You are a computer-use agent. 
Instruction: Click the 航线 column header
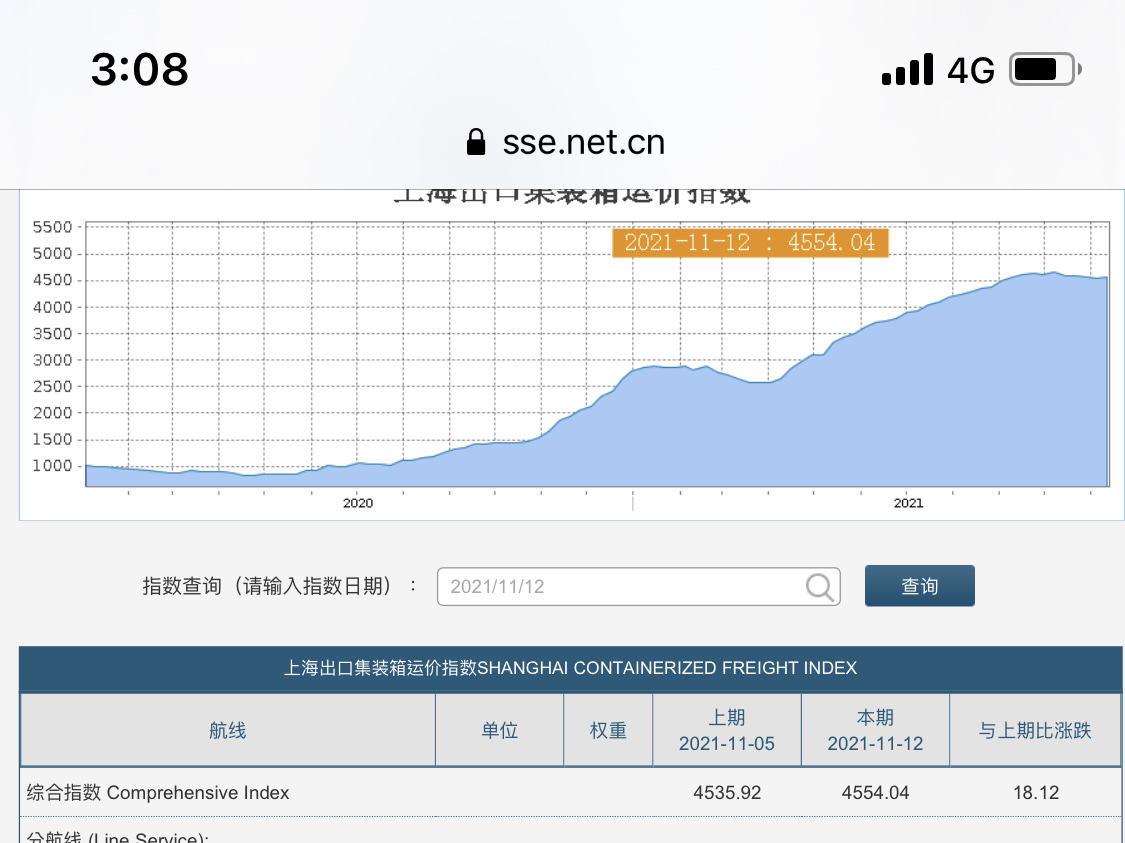pos(228,731)
